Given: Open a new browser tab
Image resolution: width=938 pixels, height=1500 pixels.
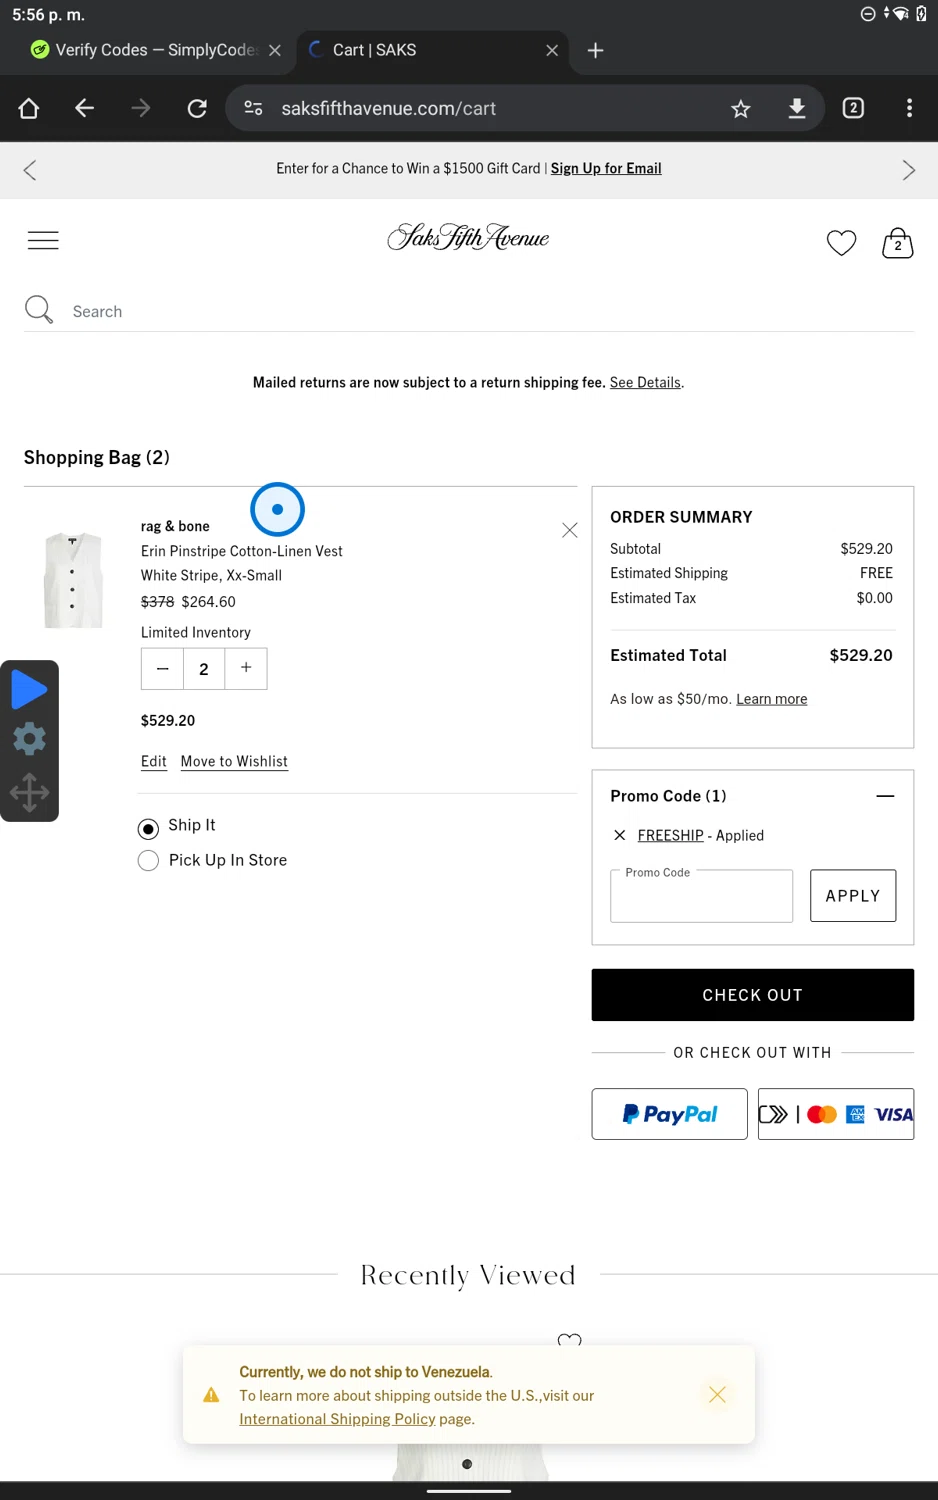Looking at the screenshot, I should (x=595, y=50).
